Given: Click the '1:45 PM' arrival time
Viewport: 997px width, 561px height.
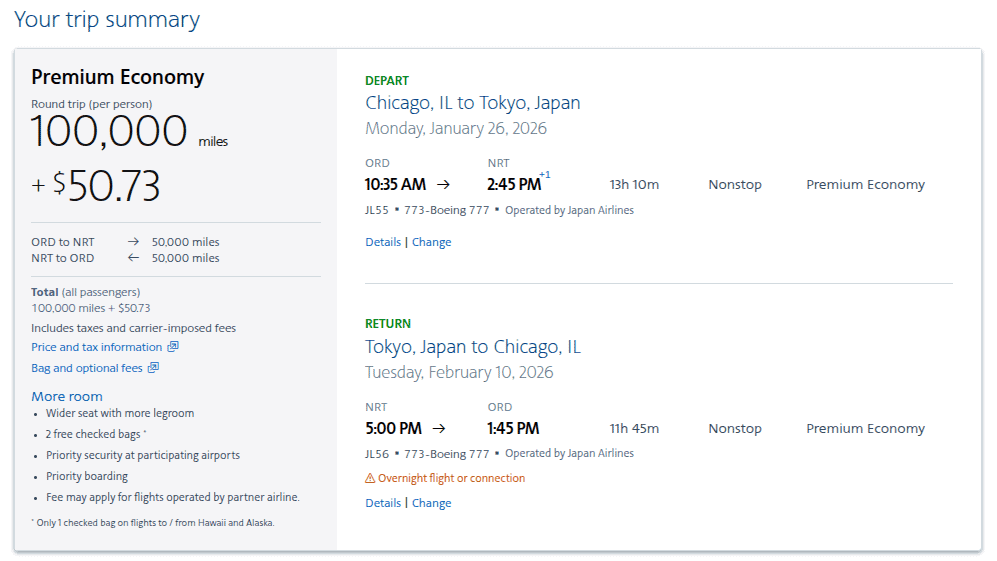Looking at the screenshot, I should pos(513,429).
